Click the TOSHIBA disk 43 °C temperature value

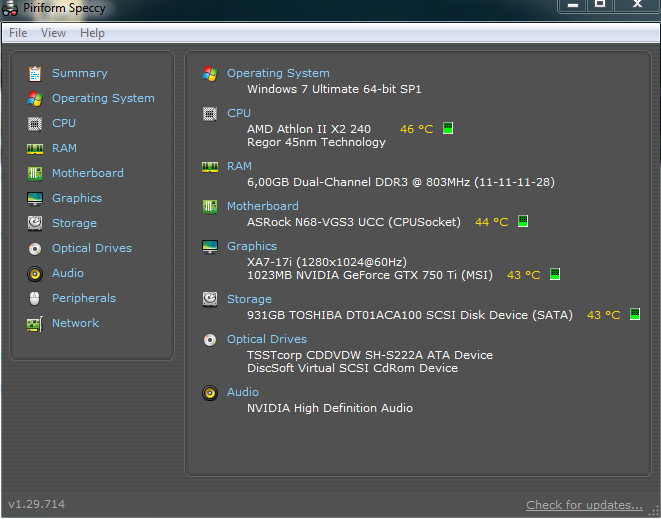604,315
